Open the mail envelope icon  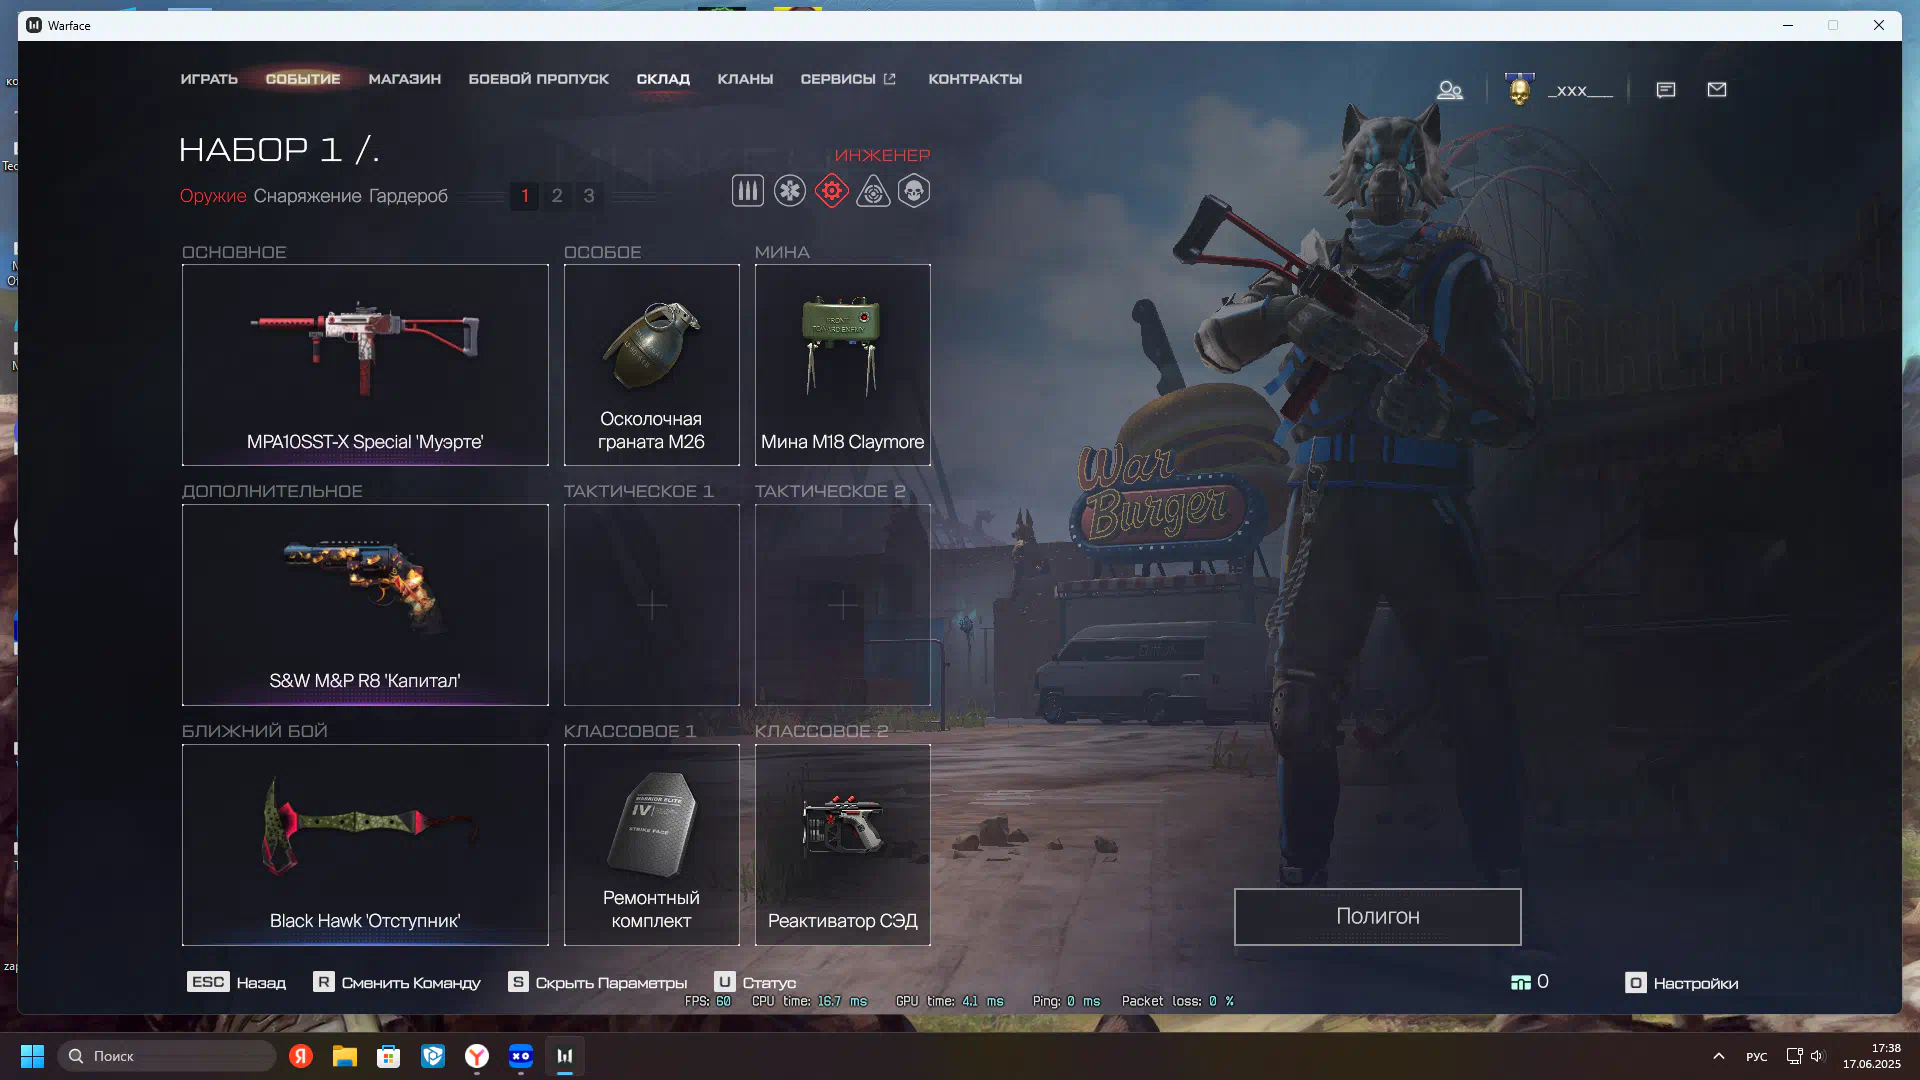coord(1717,90)
